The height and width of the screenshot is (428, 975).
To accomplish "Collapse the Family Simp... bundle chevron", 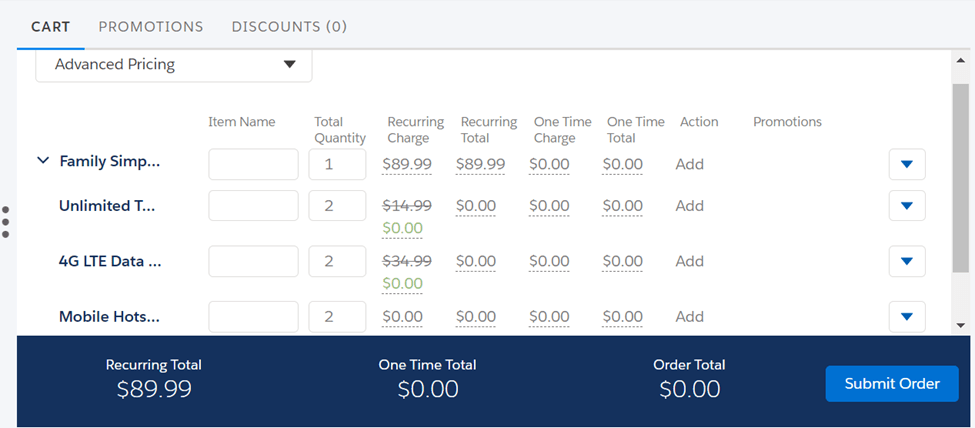I will (x=43, y=161).
